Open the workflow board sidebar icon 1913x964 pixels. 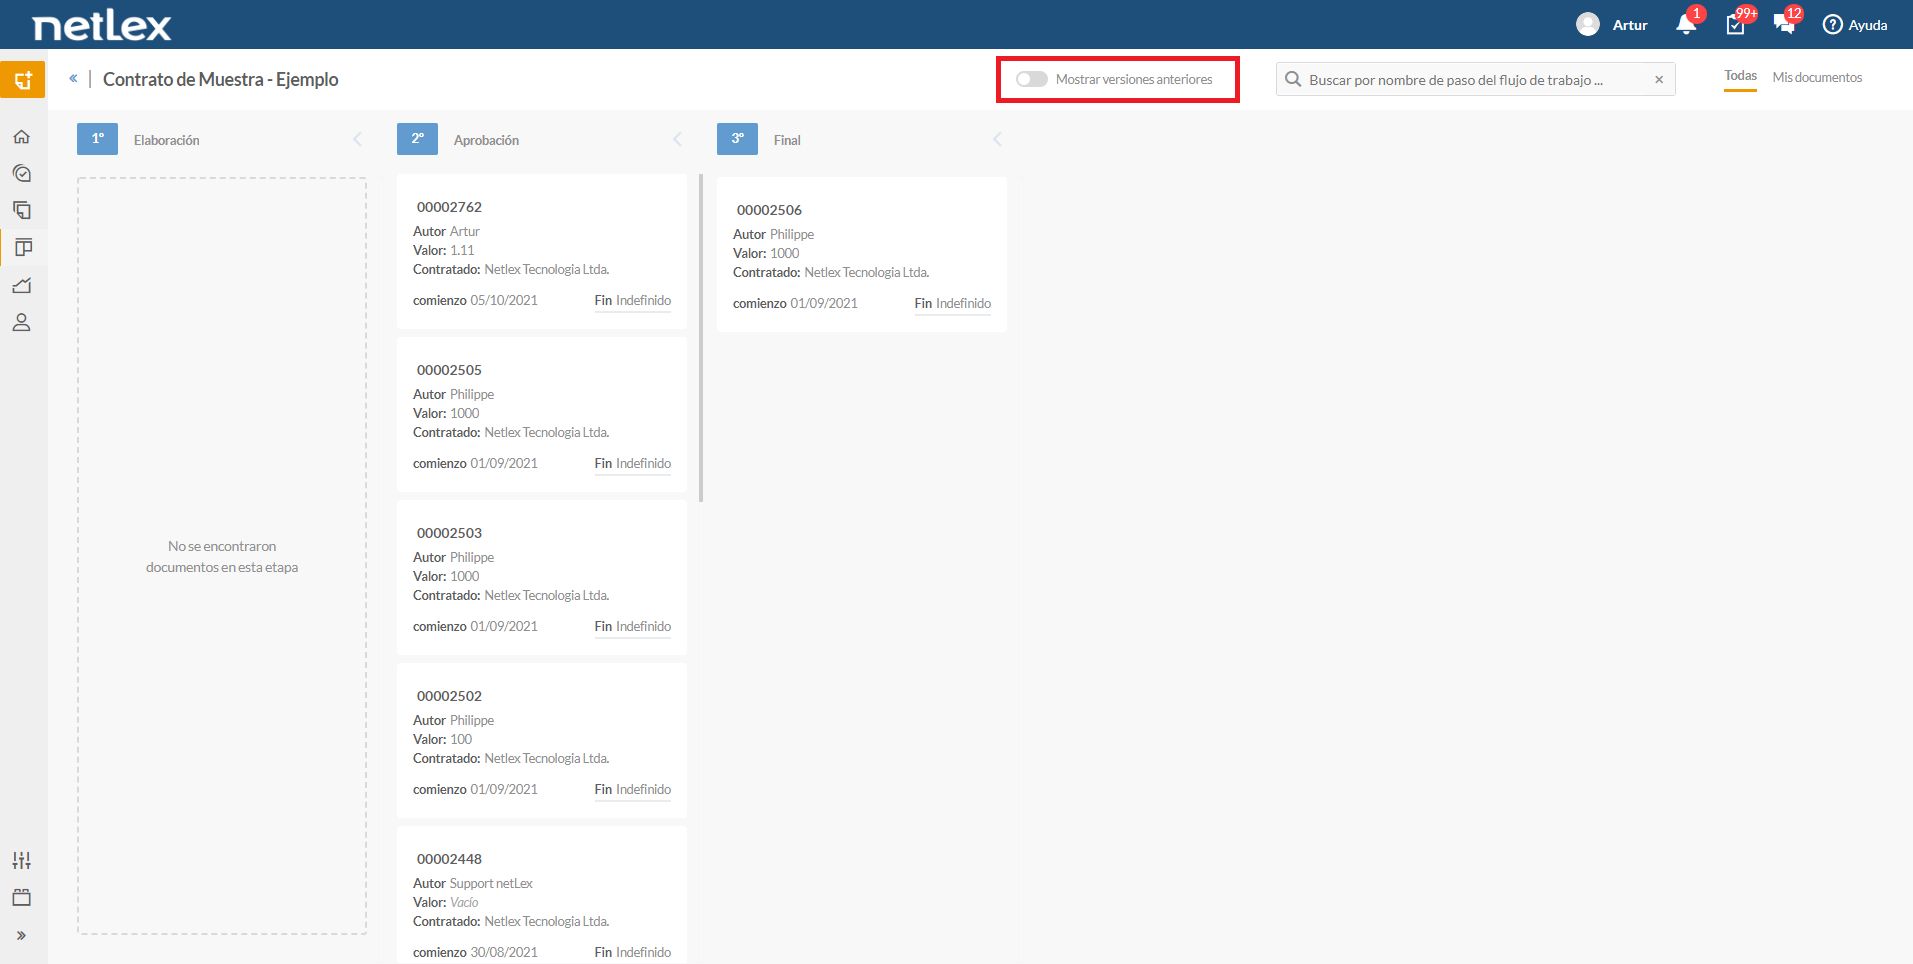tap(22, 247)
